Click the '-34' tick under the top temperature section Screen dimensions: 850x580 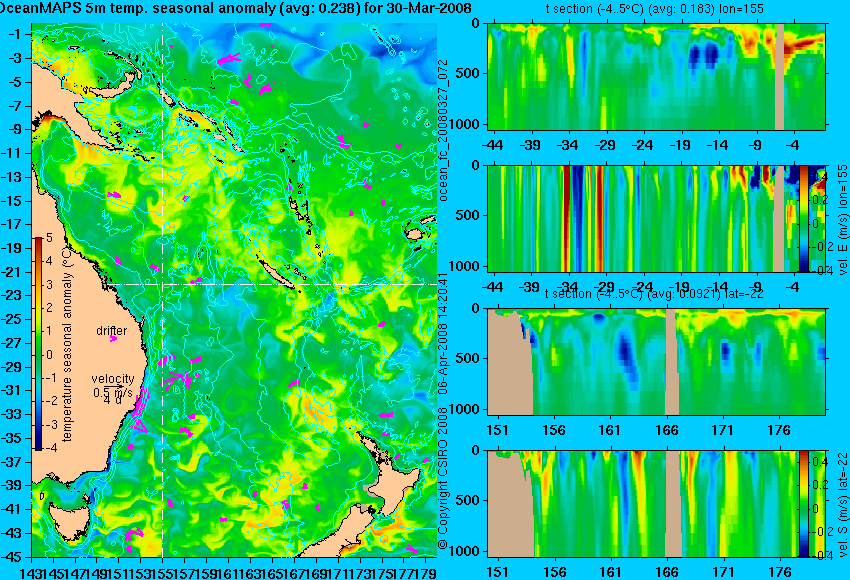pyautogui.click(x=568, y=145)
